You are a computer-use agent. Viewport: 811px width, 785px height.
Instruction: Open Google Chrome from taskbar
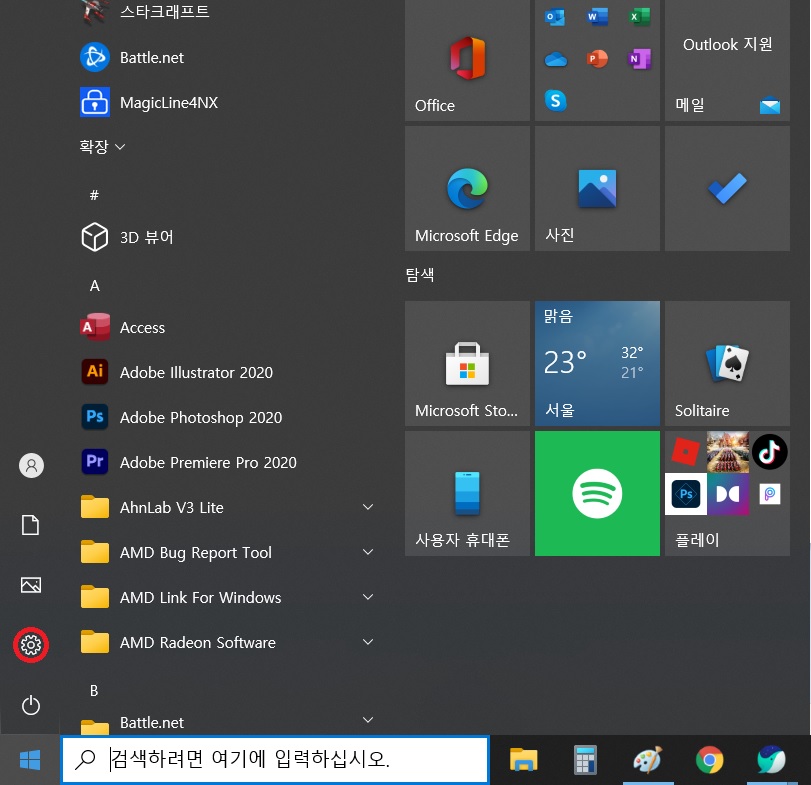(x=710, y=760)
